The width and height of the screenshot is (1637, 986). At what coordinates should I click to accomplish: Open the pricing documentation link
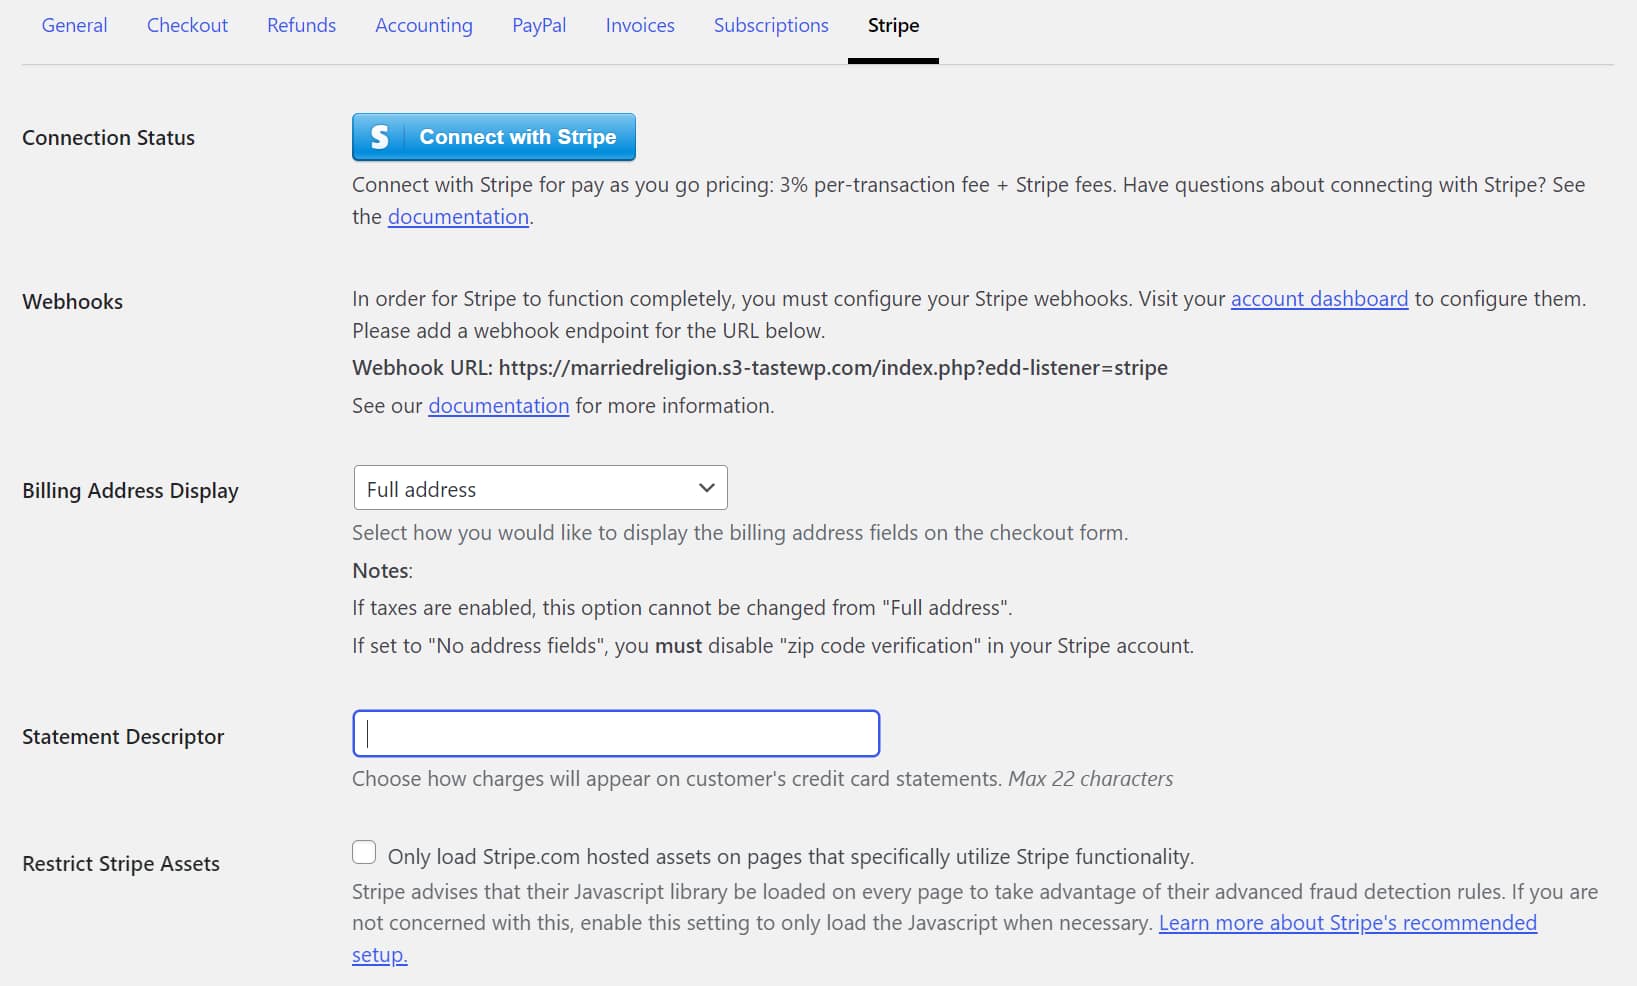tap(458, 216)
